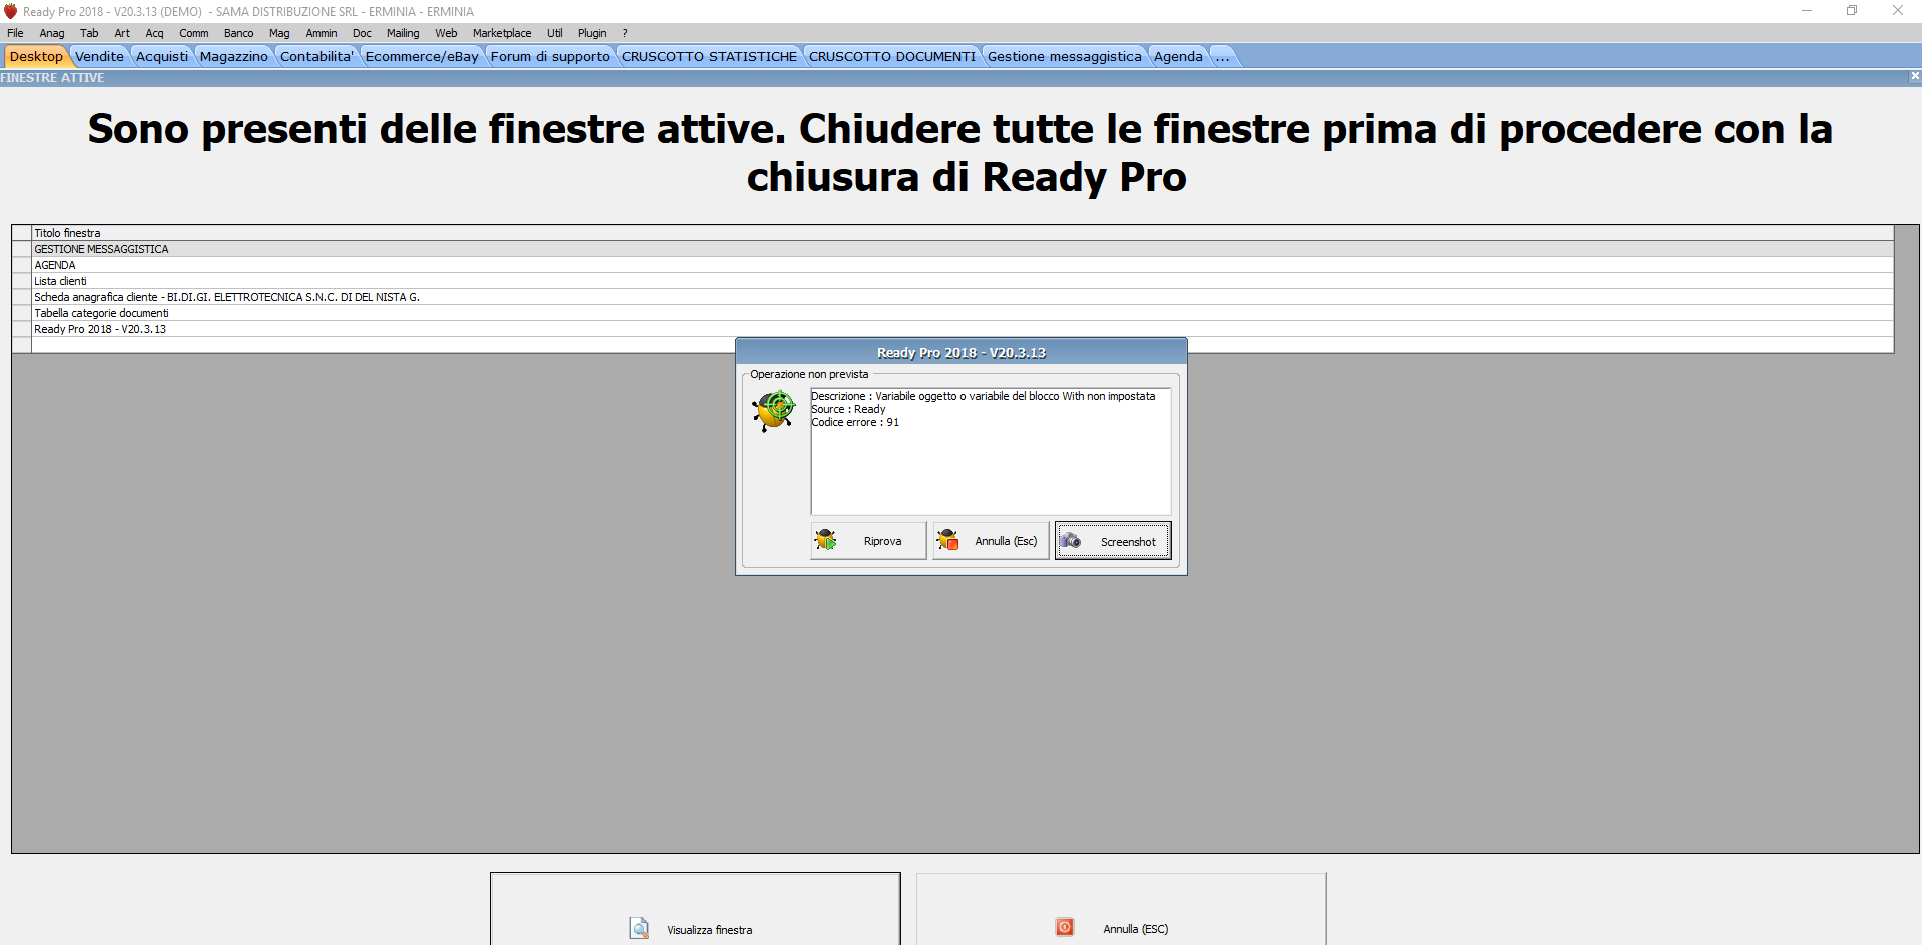Switch to the Acquisti tab
1922x945 pixels.
[x=162, y=56]
